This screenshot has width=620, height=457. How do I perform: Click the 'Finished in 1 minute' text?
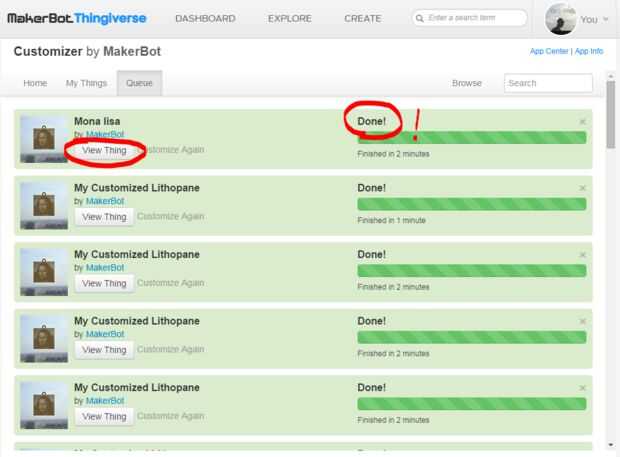[391, 220]
